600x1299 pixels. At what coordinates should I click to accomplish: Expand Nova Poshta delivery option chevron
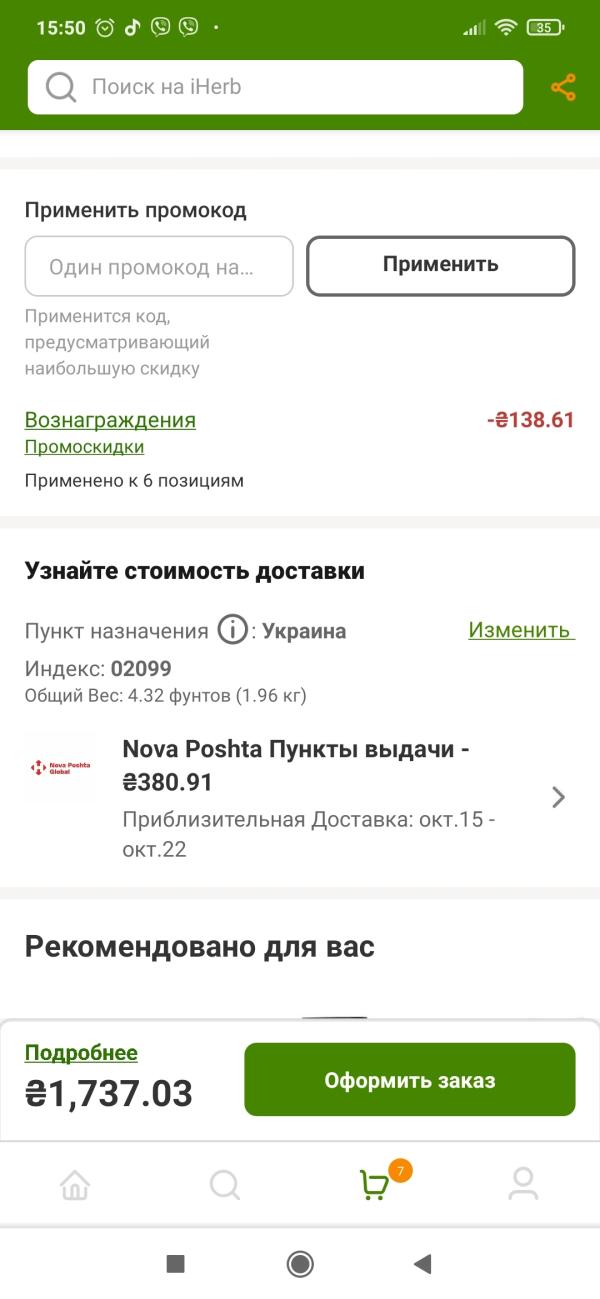click(559, 797)
